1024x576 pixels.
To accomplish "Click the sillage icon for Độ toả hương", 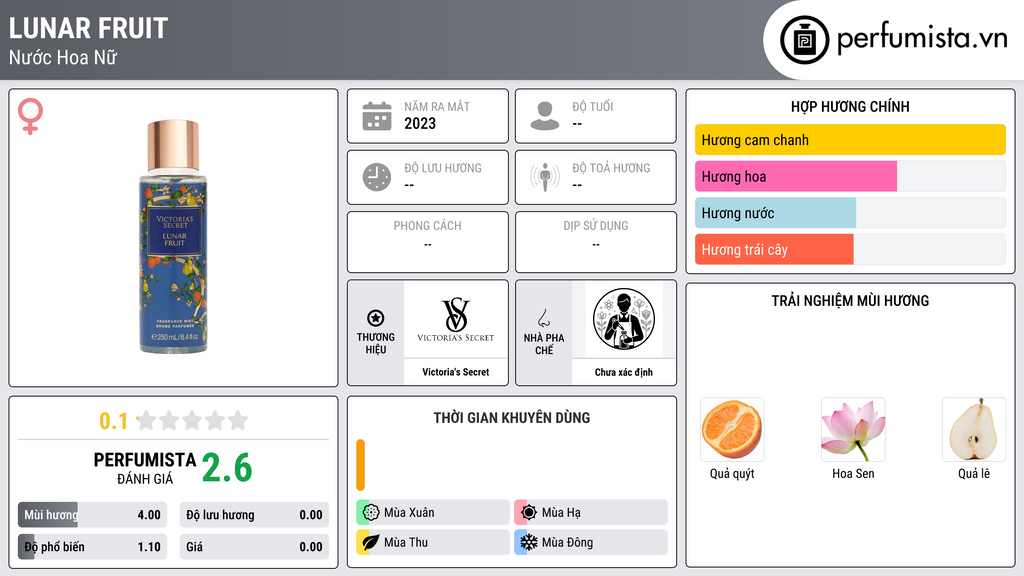I will coord(545,177).
